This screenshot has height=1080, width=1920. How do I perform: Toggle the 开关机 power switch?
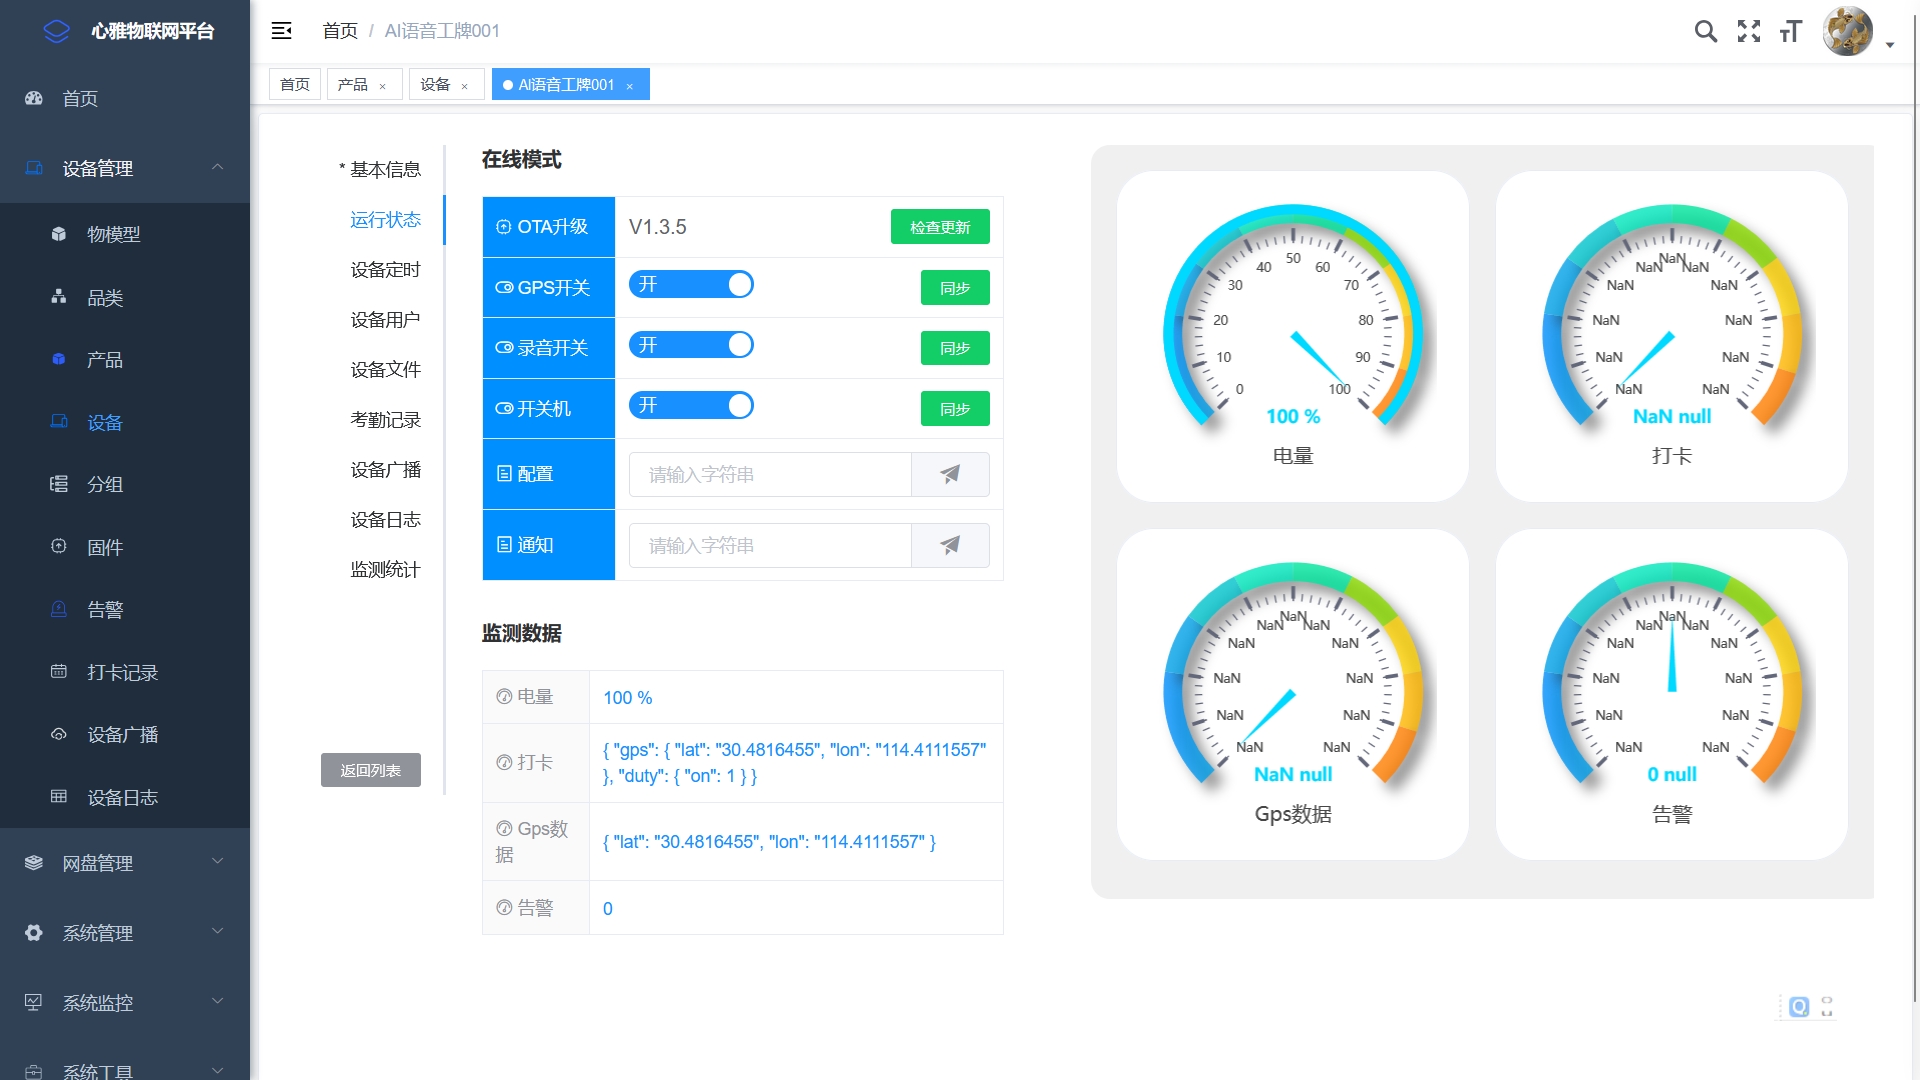pos(691,406)
